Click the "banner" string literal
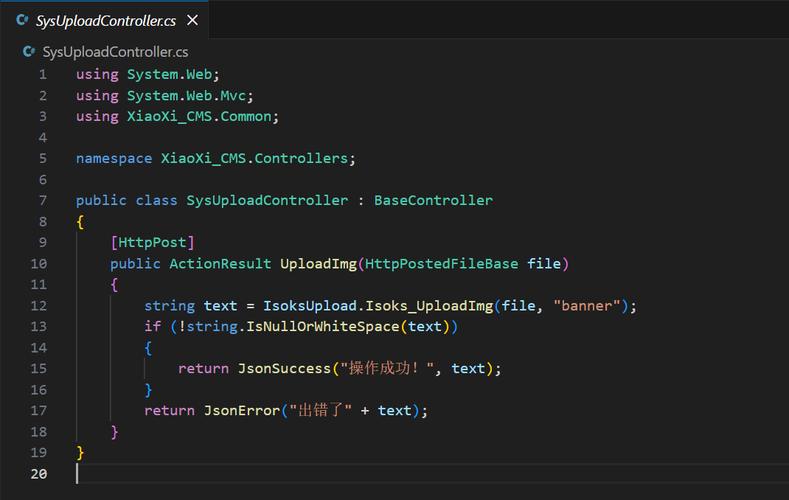The height and width of the screenshot is (500, 789). pyautogui.click(x=589, y=306)
